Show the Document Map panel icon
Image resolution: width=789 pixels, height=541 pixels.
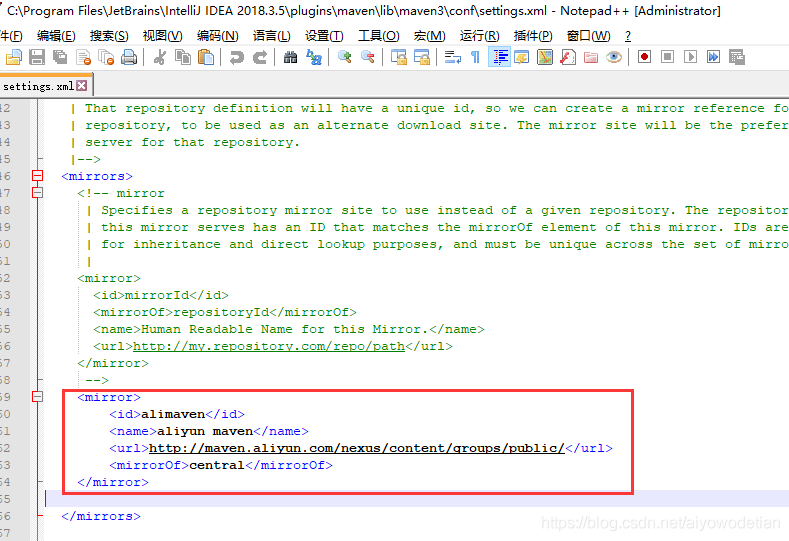pos(545,57)
